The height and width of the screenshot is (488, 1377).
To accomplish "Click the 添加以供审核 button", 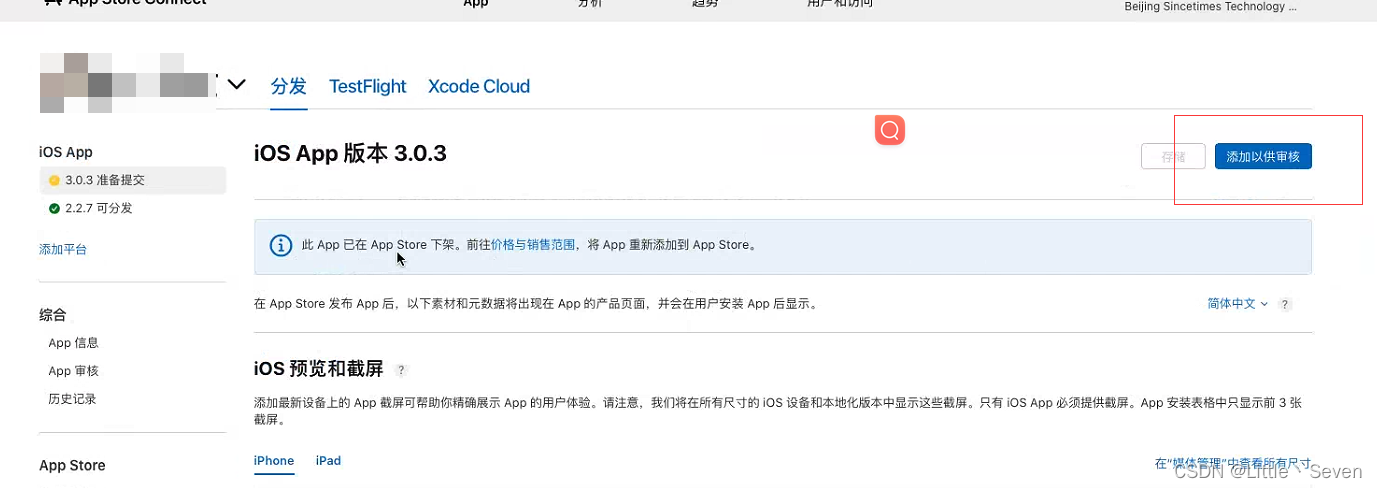I will (x=1263, y=157).
